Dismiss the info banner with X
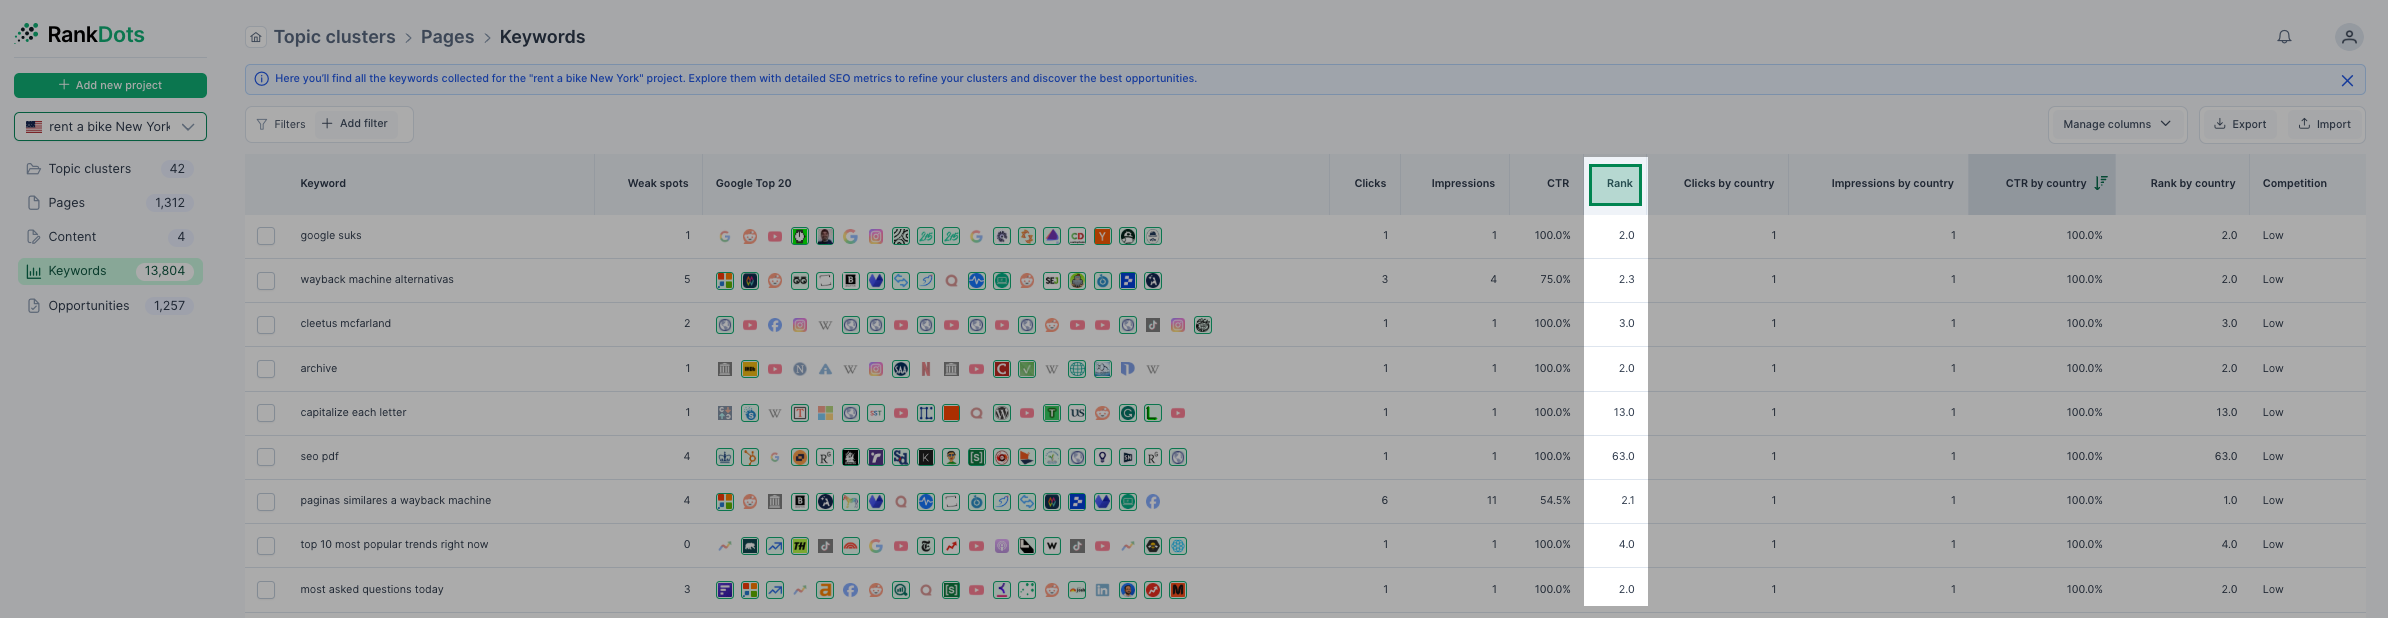 click(2347, 80)
